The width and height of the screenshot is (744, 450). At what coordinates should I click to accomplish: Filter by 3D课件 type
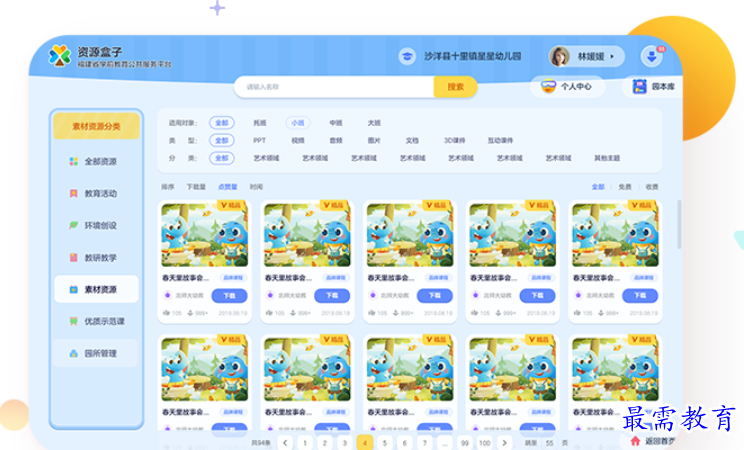454,141
